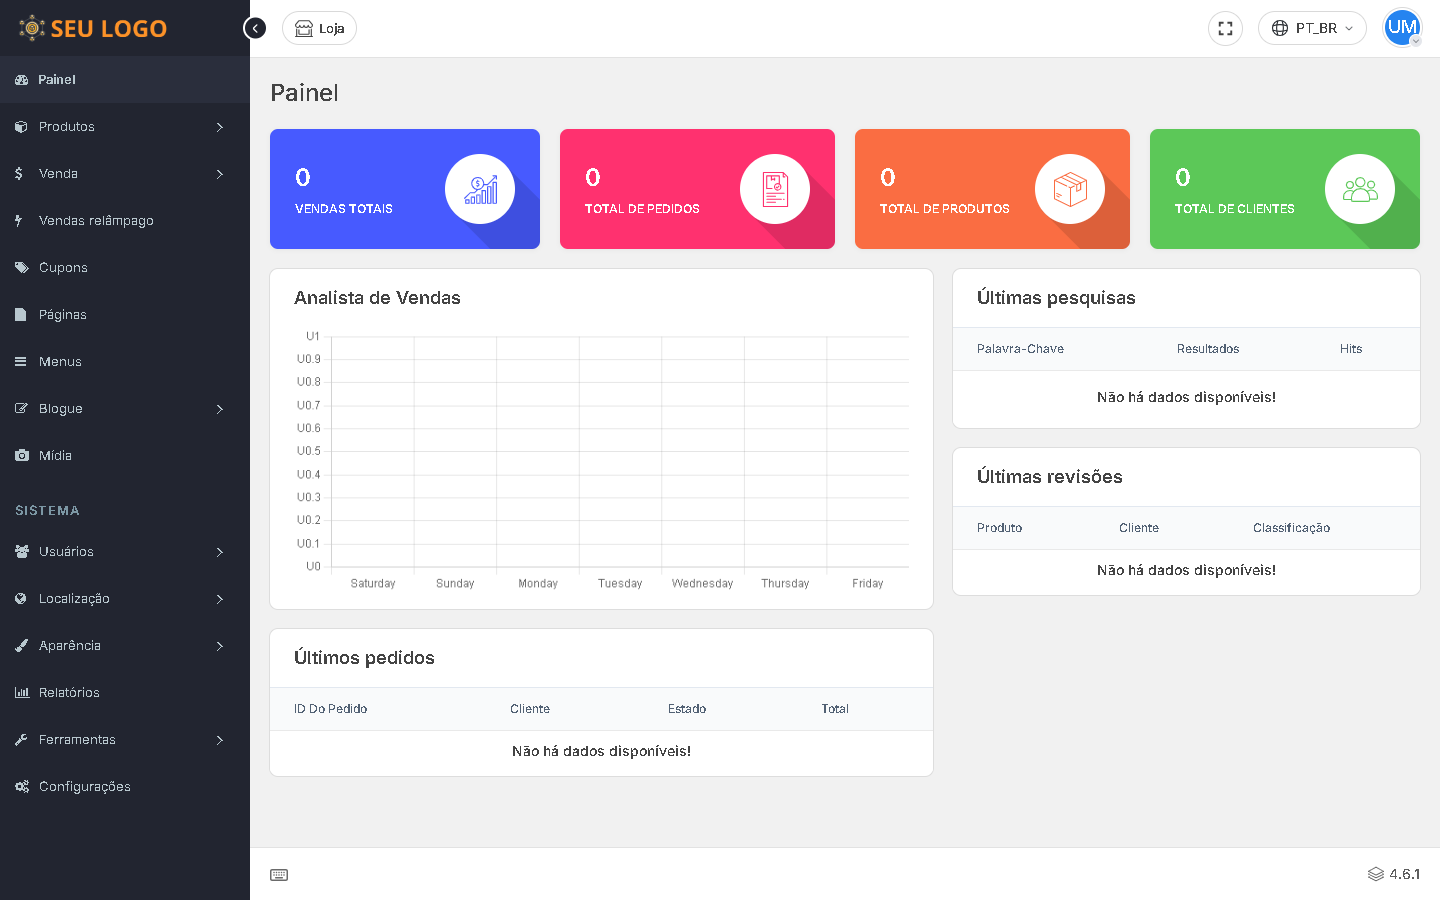Expand the Blogue menu chevron

coord(220,409)
